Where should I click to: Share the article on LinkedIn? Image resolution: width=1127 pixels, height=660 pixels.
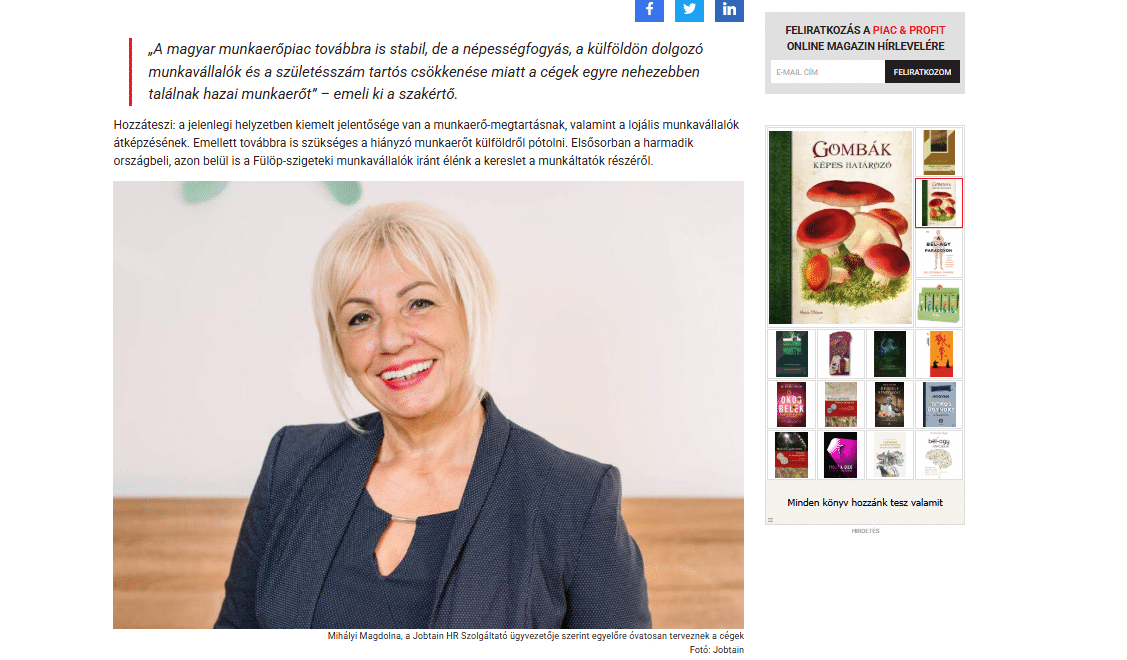click(x=729, y=10)
